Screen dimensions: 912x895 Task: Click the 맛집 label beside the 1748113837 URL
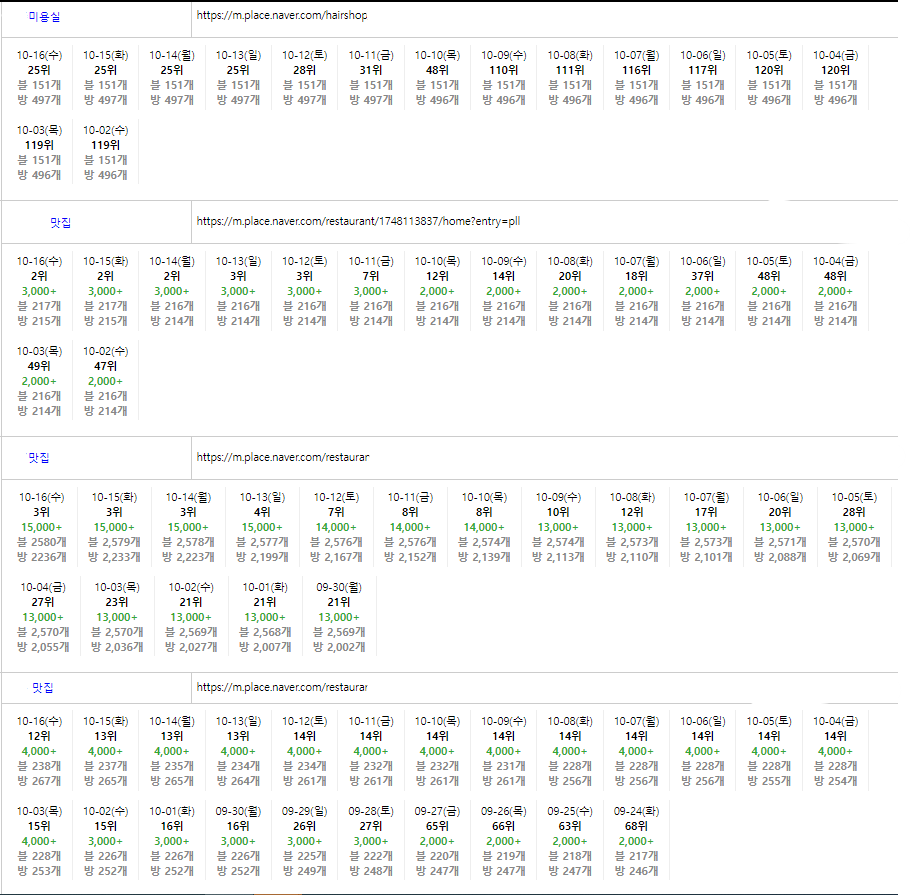[x=61, y=222]
